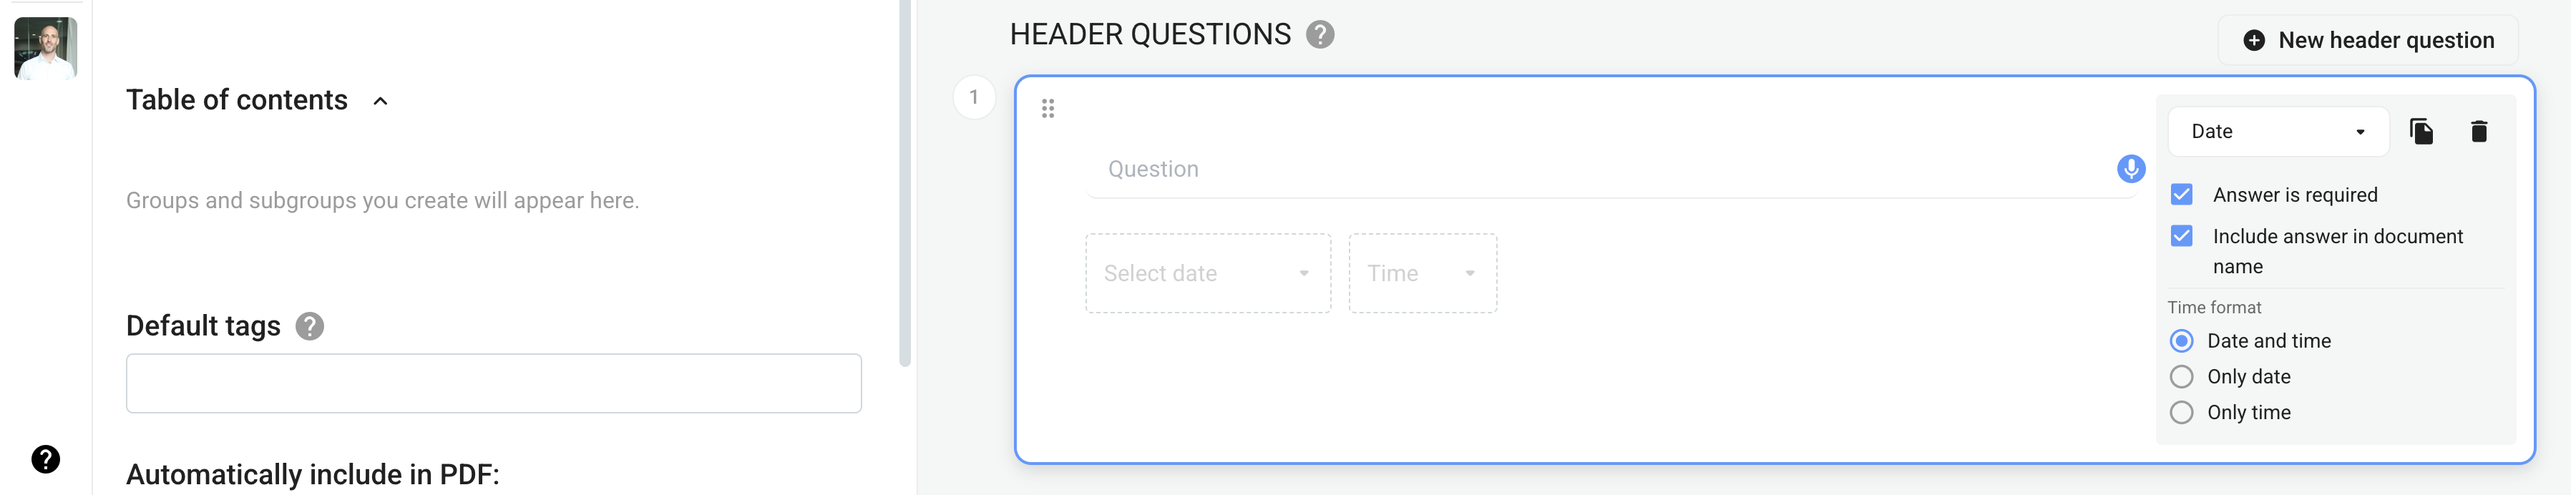Click help icon beside Default tags

[x=310, y=326]
